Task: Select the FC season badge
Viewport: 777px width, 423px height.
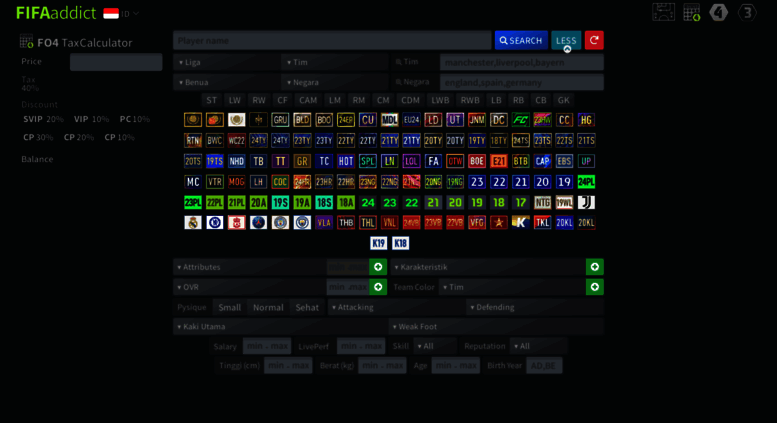Action: point(520,120)
